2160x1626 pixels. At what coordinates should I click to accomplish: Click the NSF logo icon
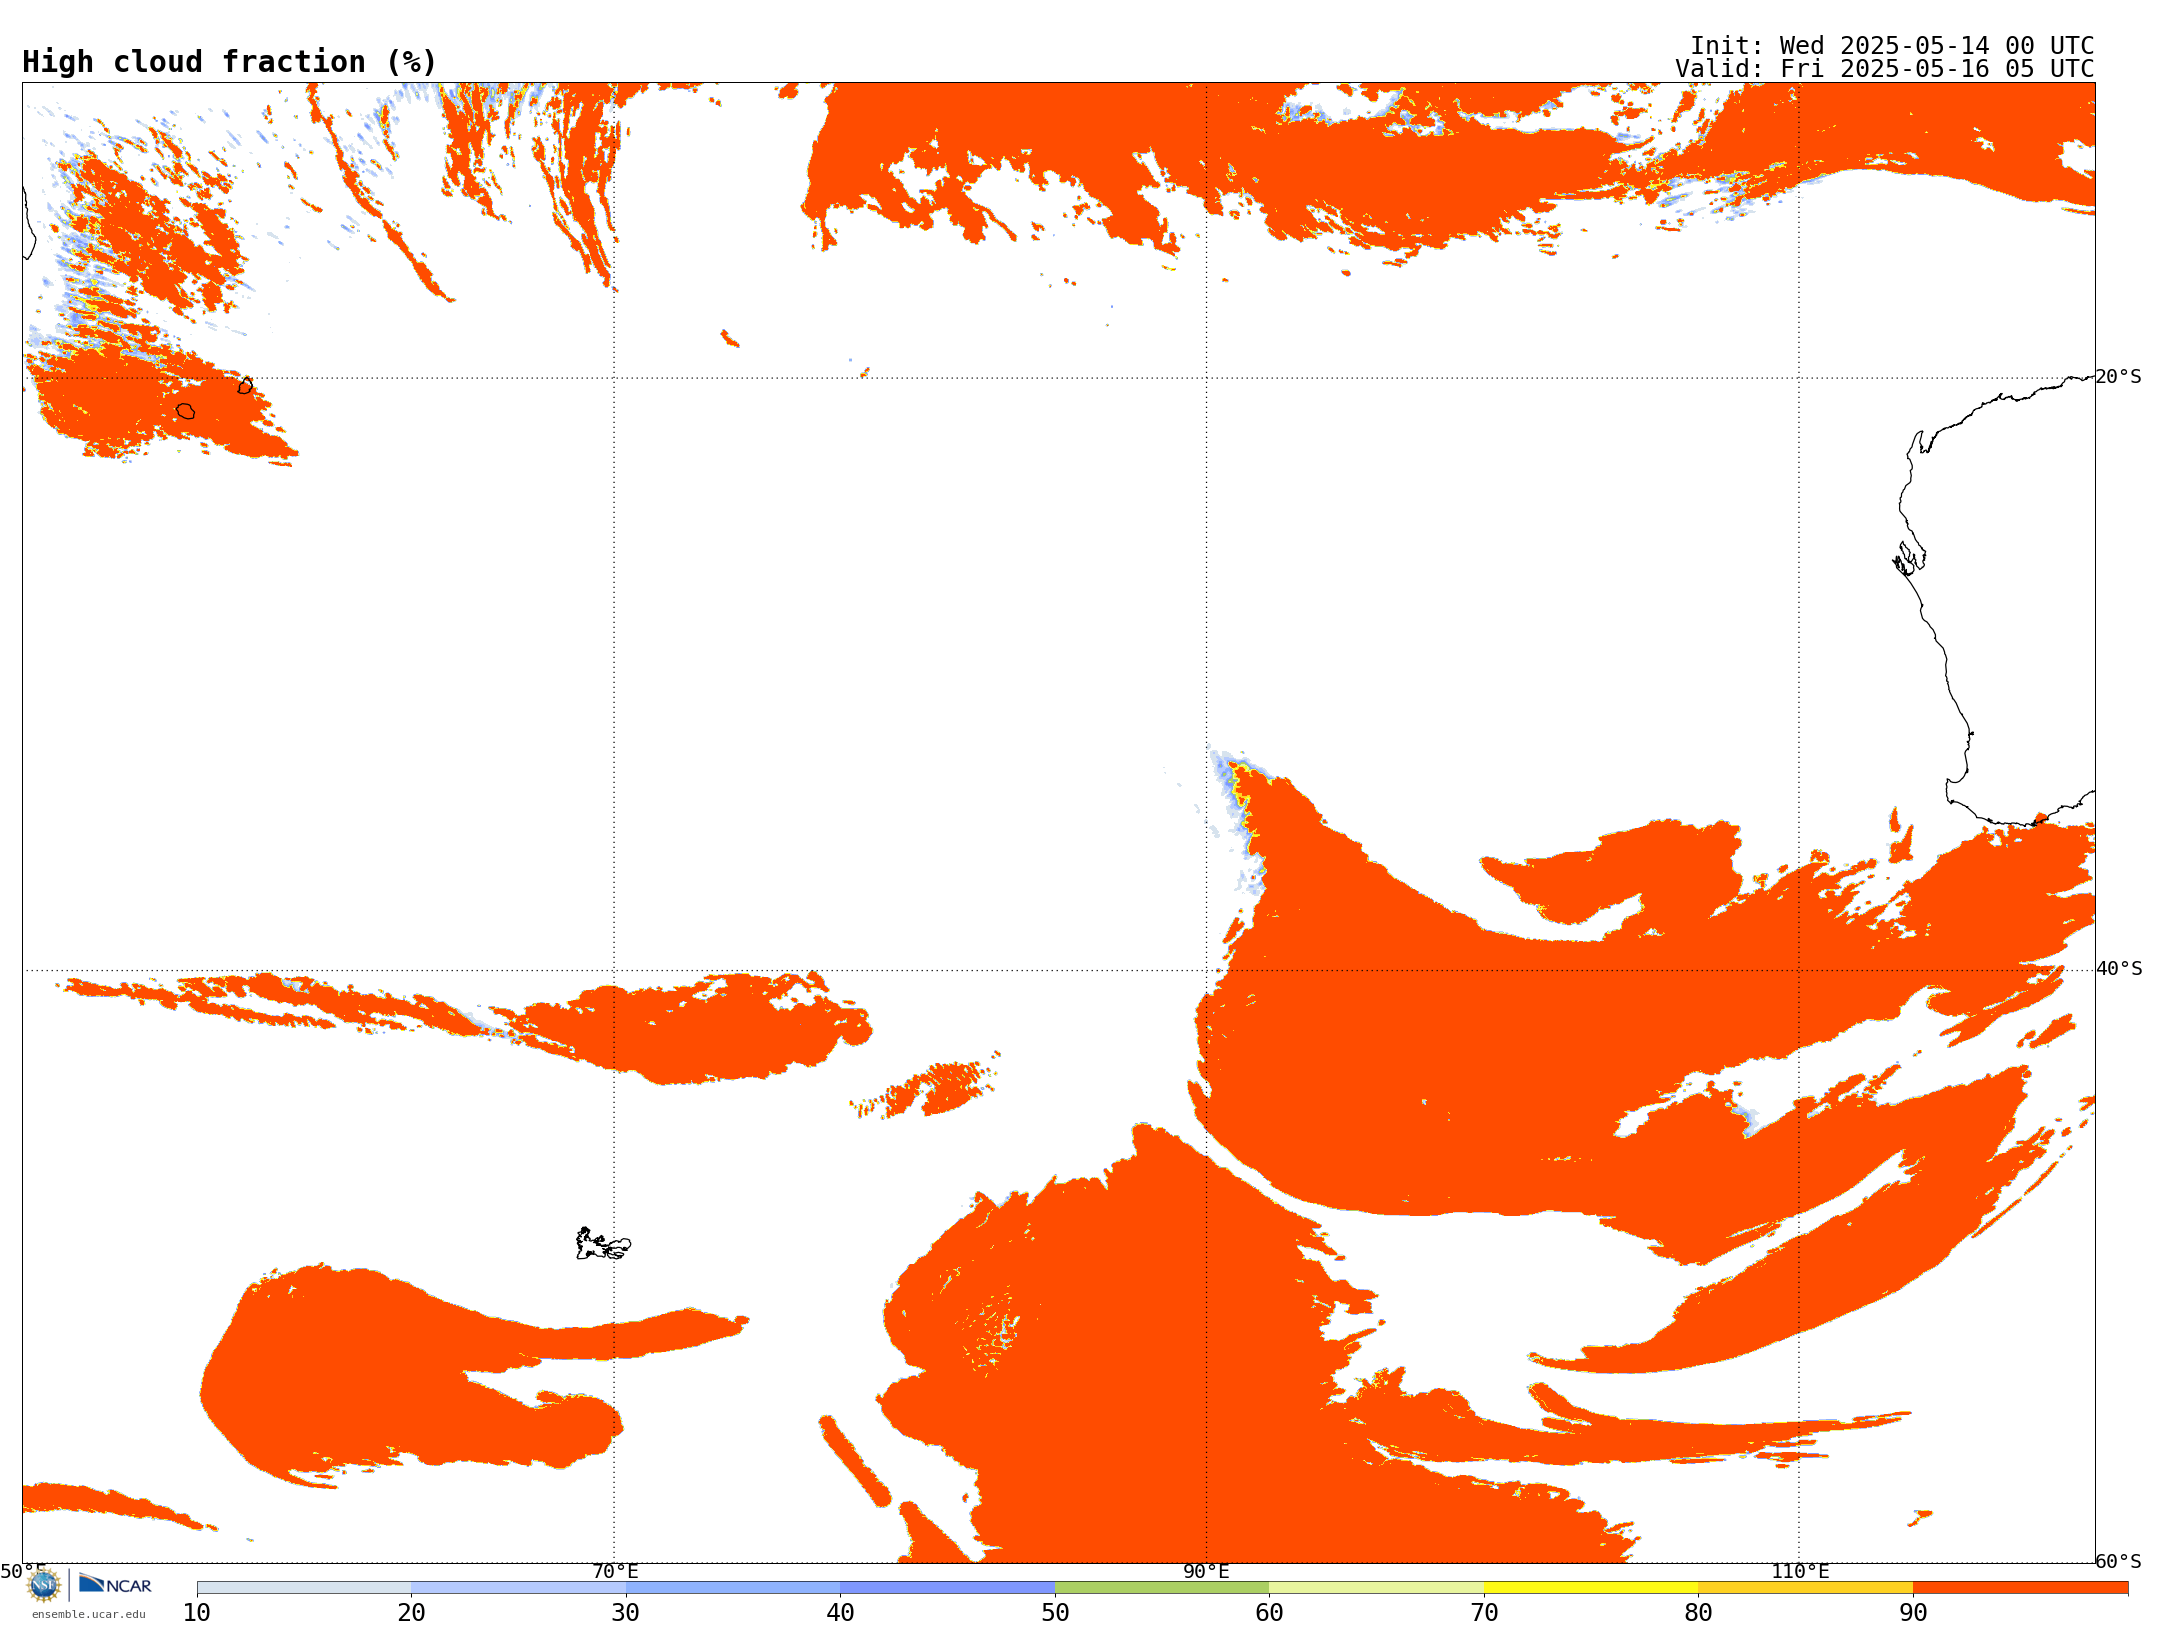44,1585
